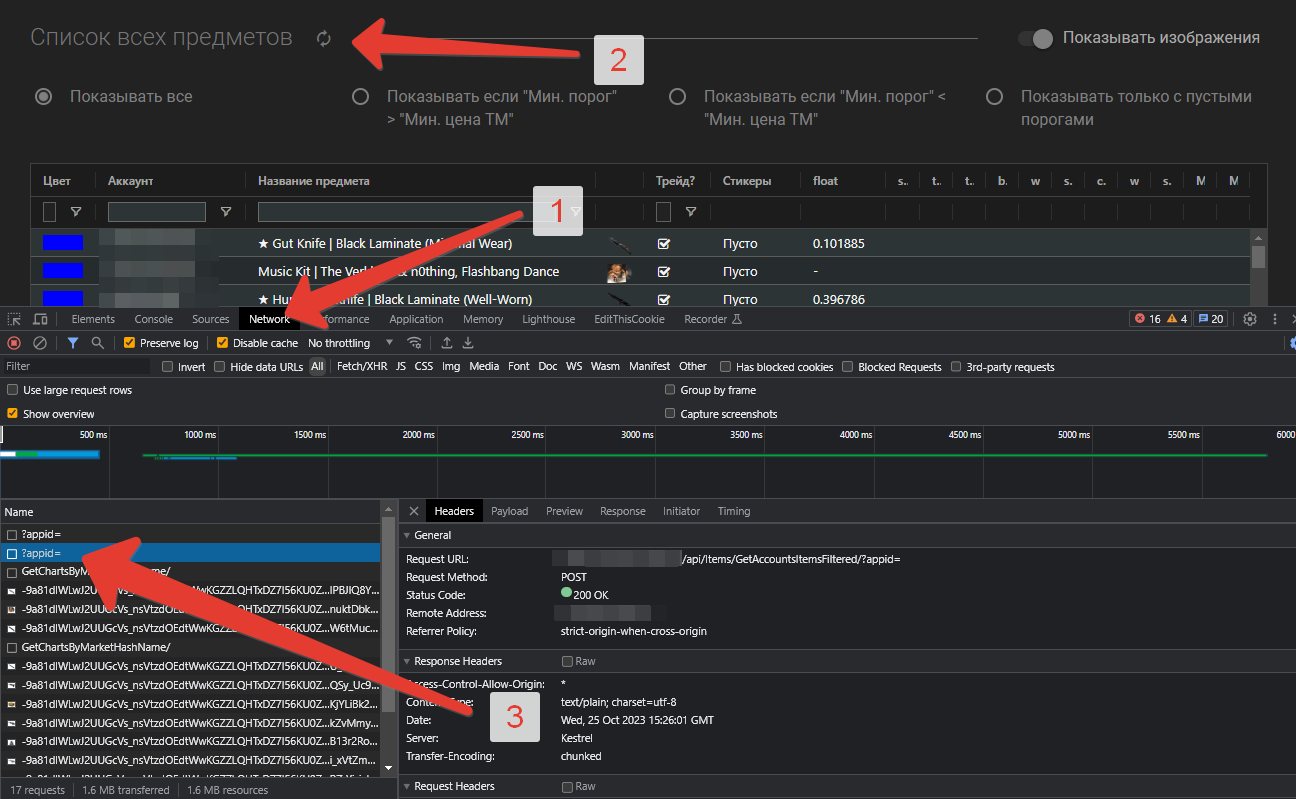This screenshot has width=1296, height=799.
Task: Click the warnings counter showing 4
Action: [1177, 319]
